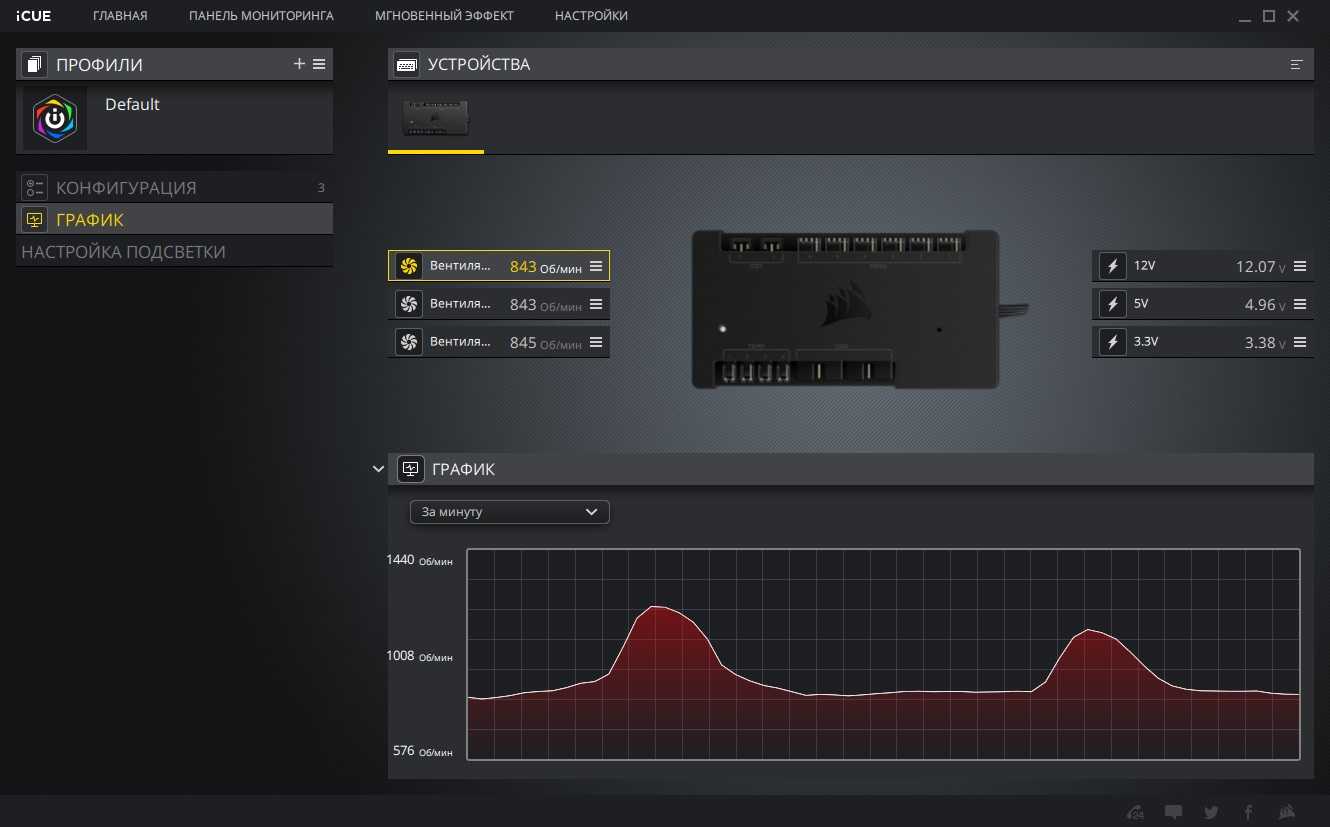The height and width of the screenshot is (827, 1330).
Task: Open the devices panel options icon
Action: point(1297,65)
